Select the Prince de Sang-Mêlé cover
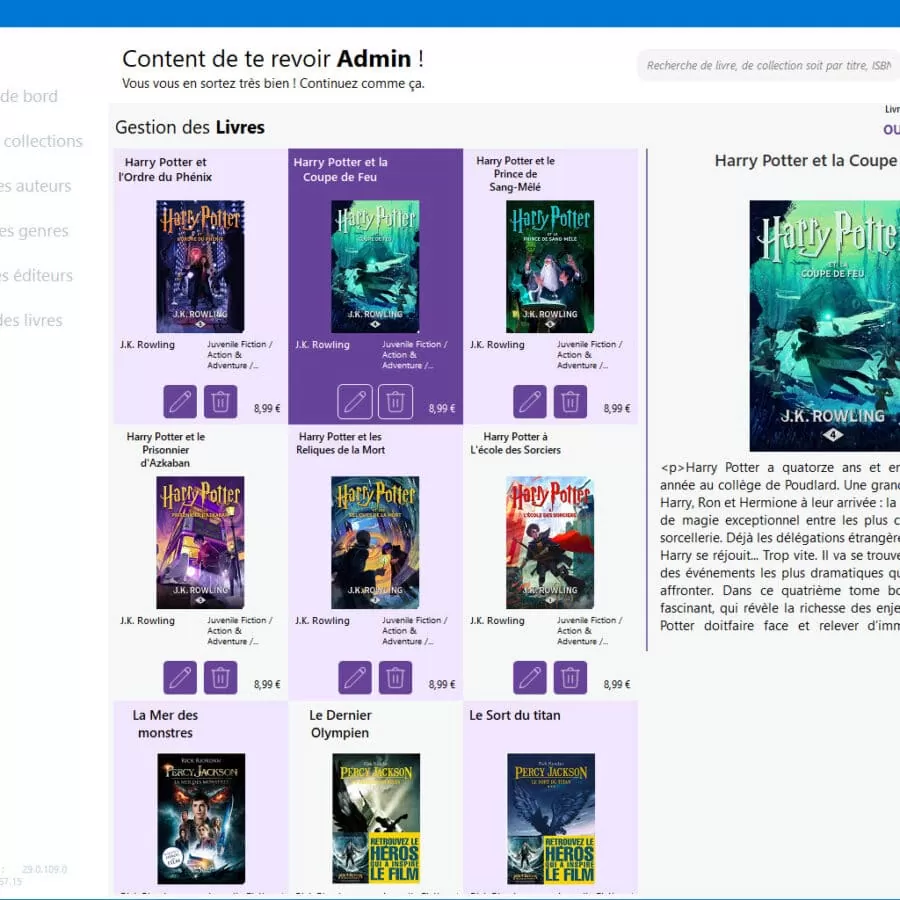900x900 pixels. [550, 266]
